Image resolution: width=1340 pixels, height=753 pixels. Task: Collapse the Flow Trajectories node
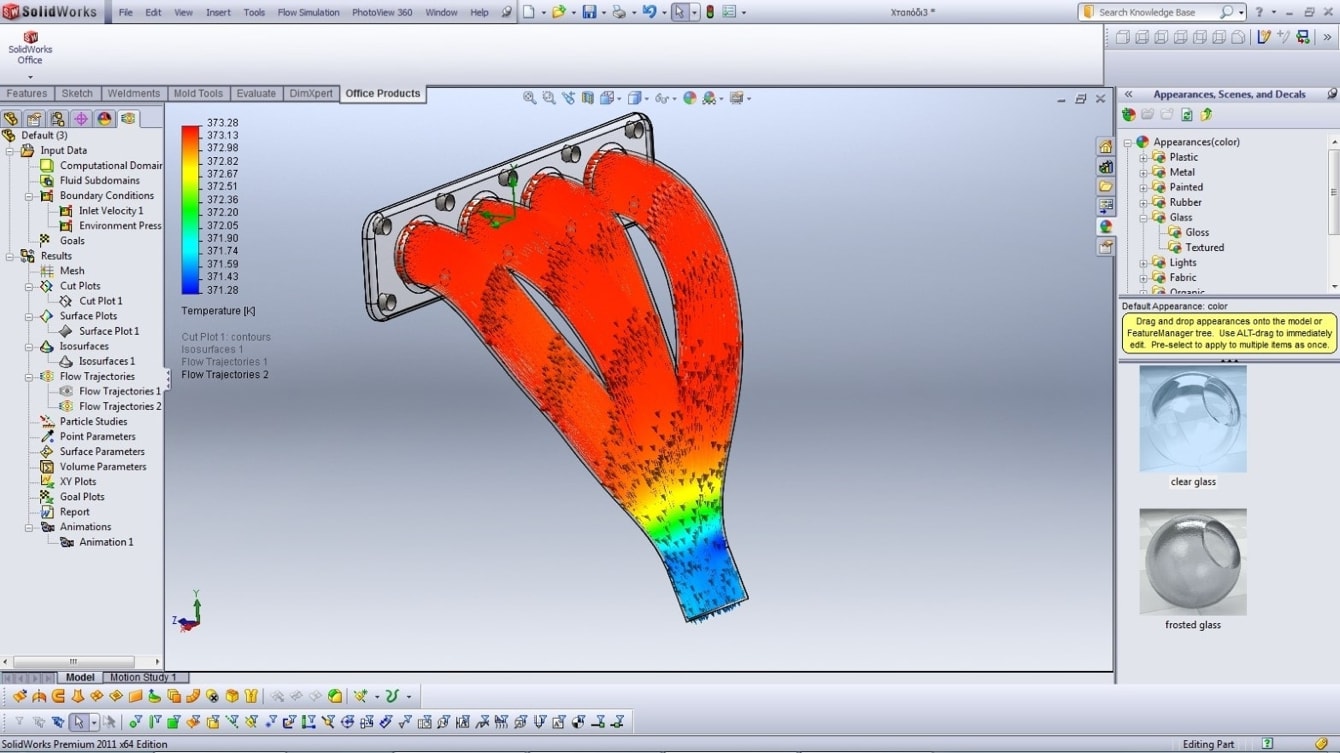coord(30,377)
